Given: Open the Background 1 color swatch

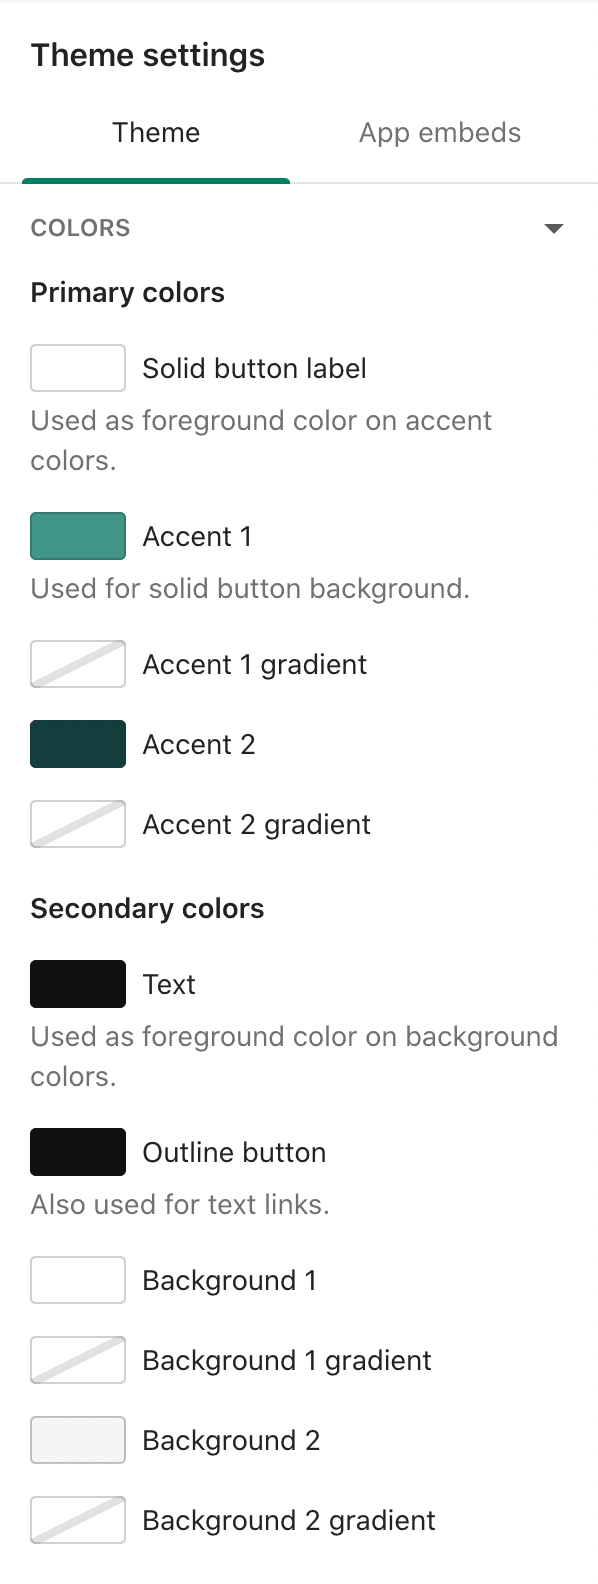Looking at the screenshot, I should [x=78, y=1280].
